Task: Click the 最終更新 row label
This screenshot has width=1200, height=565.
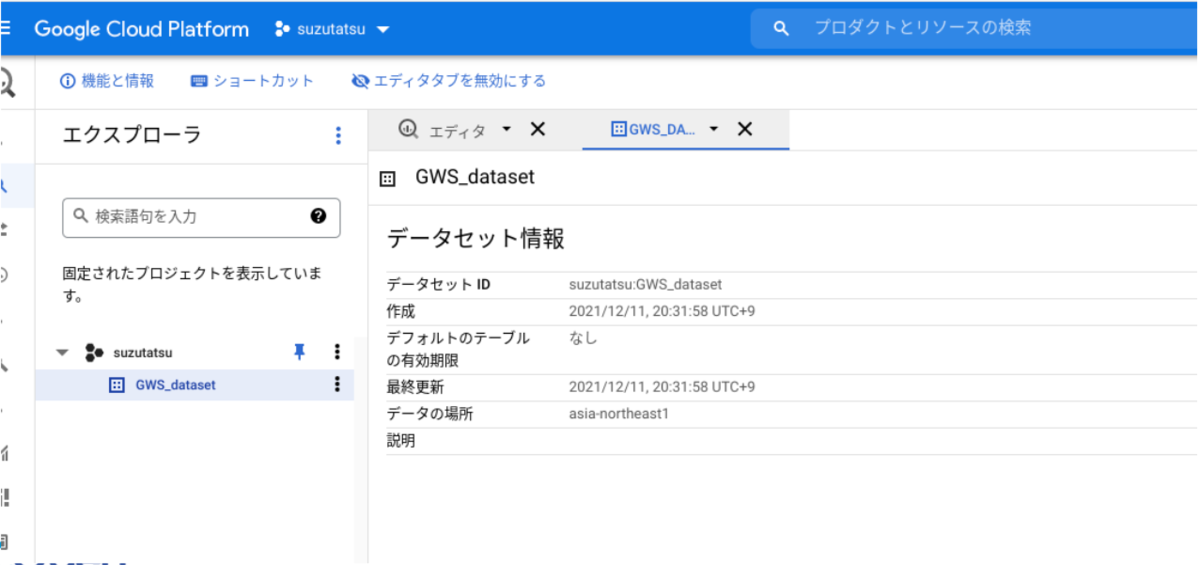Action: (415, 387)
